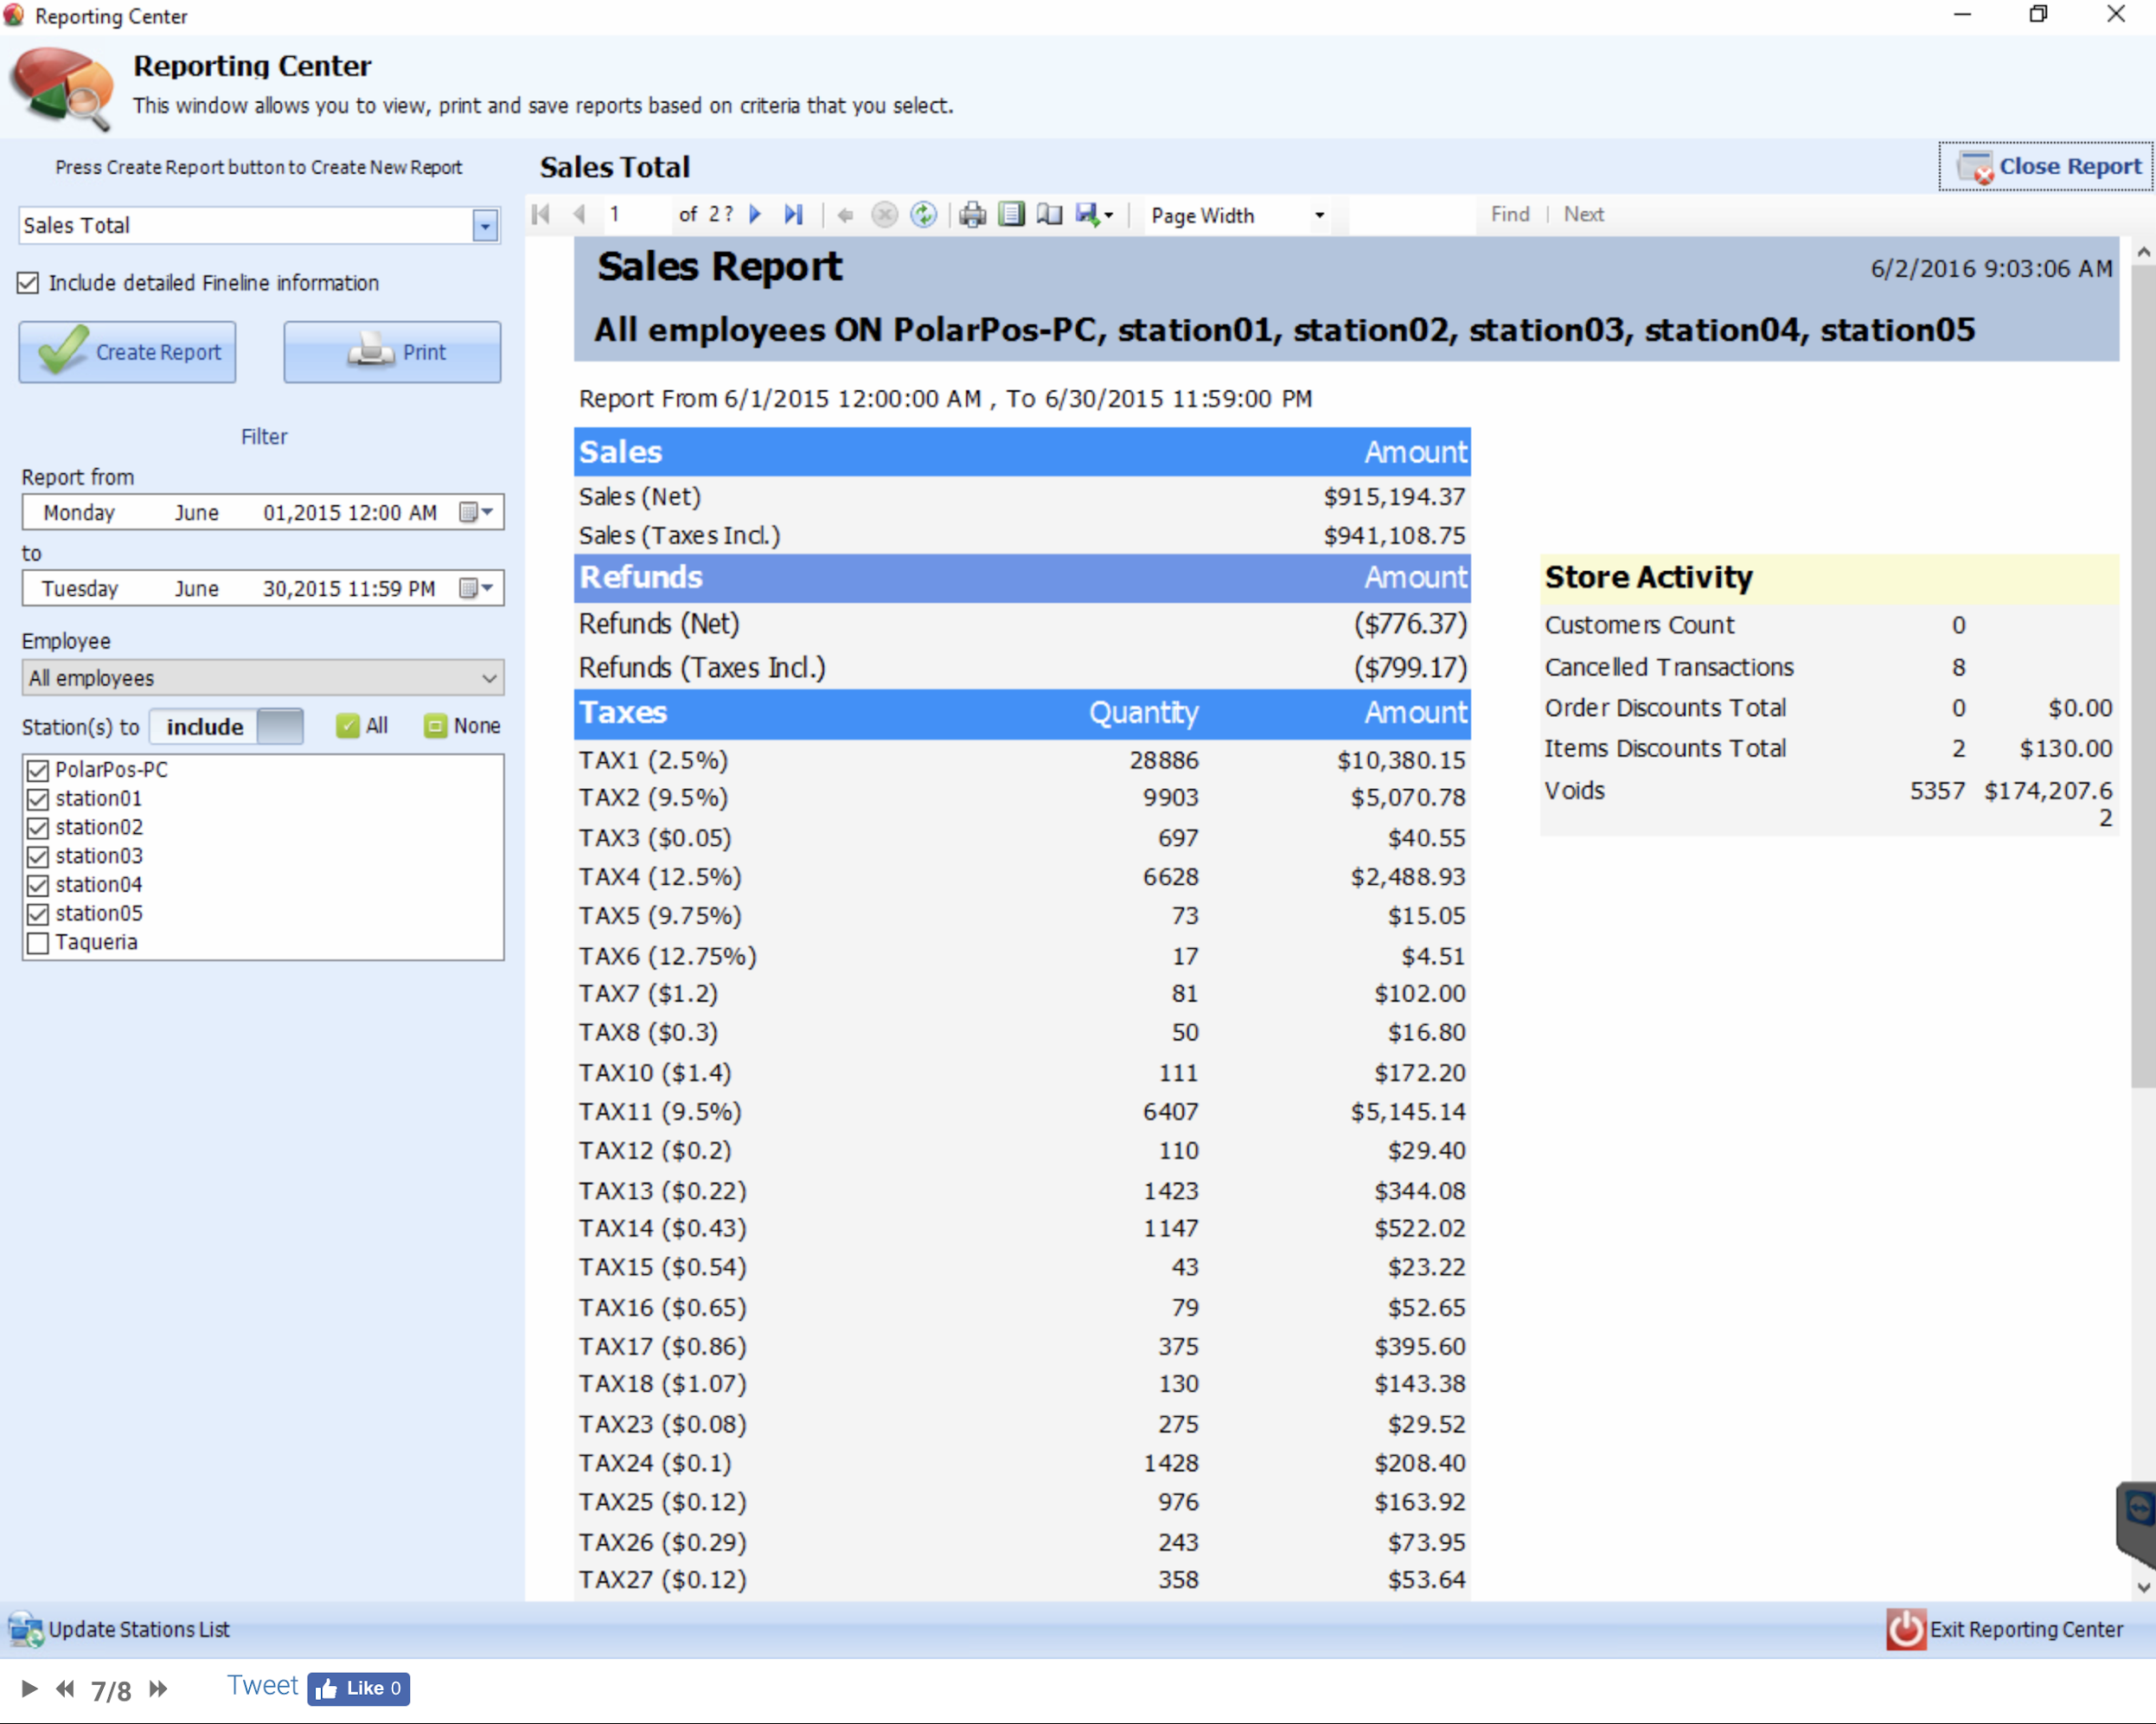
Task: Click TAX1 (2.5%) row label
Action: pyautogui.click(x=653, y=760)
